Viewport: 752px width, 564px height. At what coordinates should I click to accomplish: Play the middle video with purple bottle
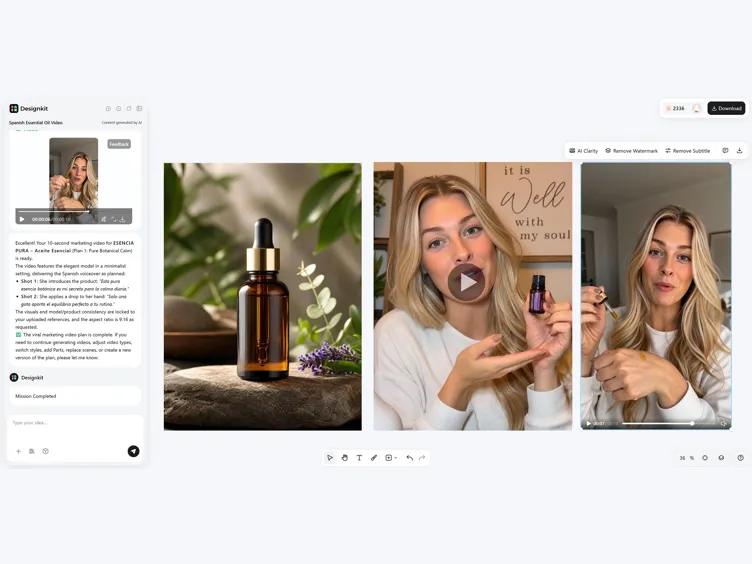point(466,282)
